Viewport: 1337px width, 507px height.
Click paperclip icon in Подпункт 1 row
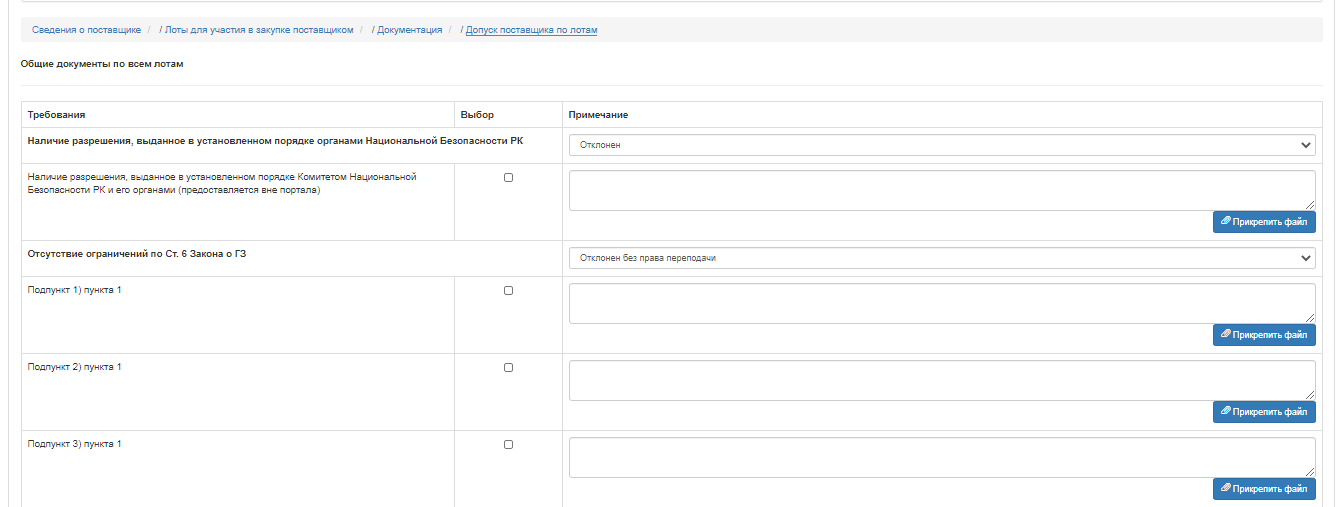click(x=1226, y=335)
